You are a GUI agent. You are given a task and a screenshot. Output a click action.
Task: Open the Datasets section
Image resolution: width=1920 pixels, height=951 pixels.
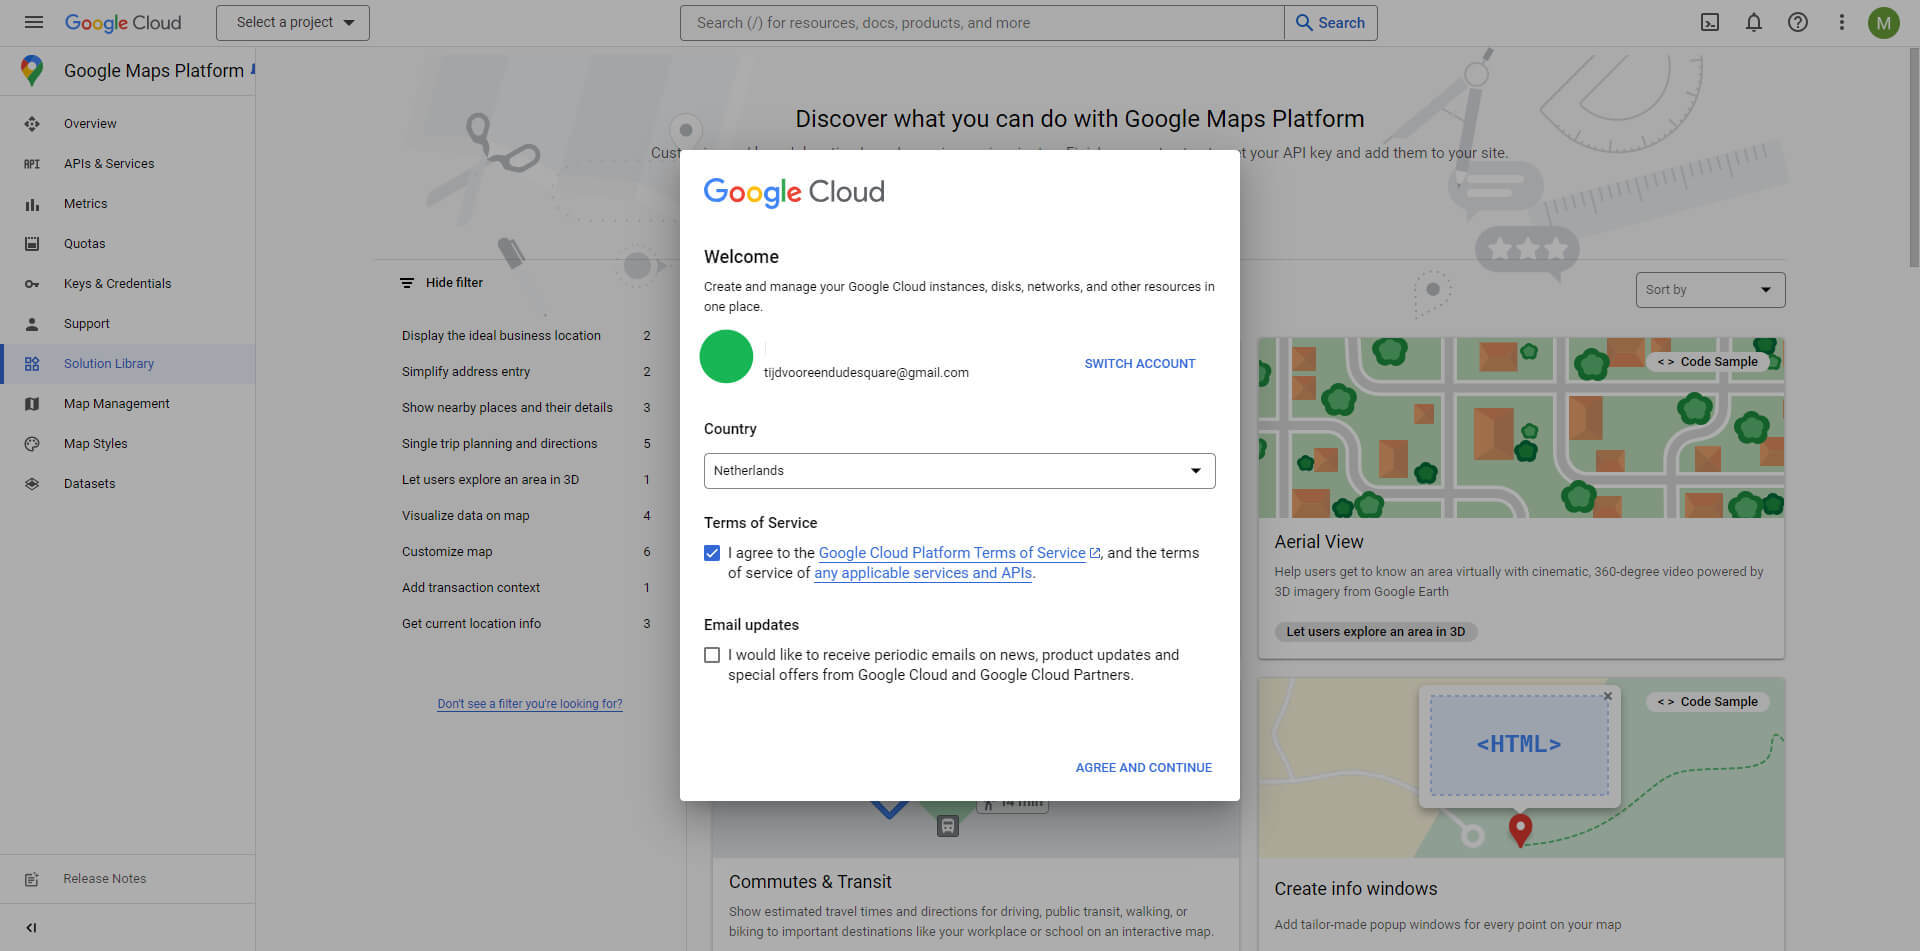(x=89, y=483)
